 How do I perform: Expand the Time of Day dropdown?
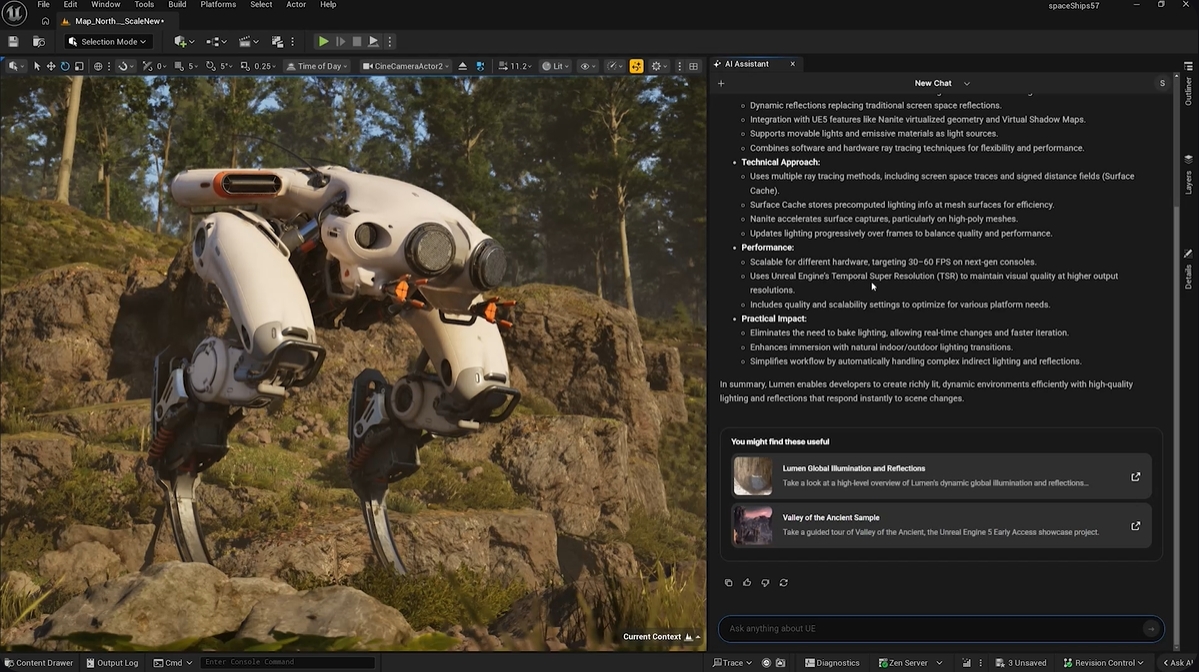point(317,66)
